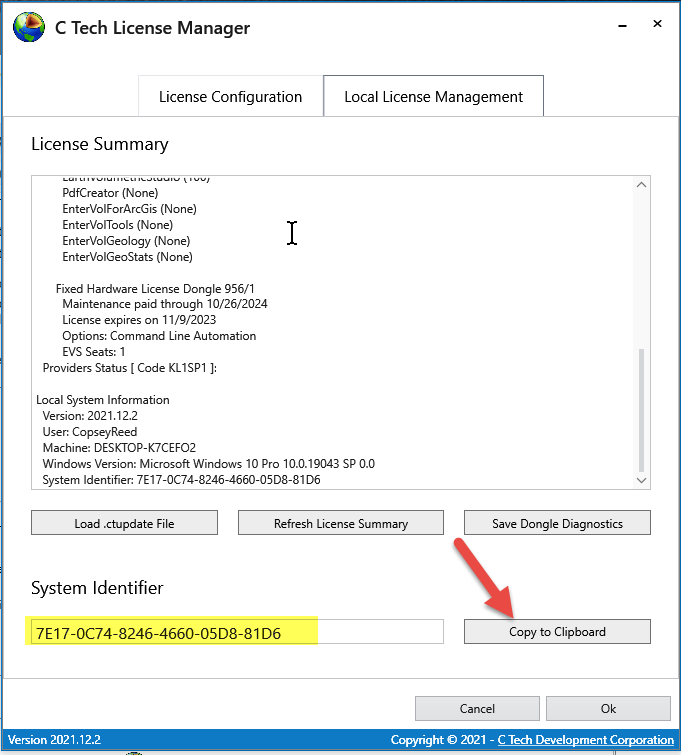Save Dongle Diagnostics
Image resolution: width=681 pixels, height=755 pixels.
[557, 523]
